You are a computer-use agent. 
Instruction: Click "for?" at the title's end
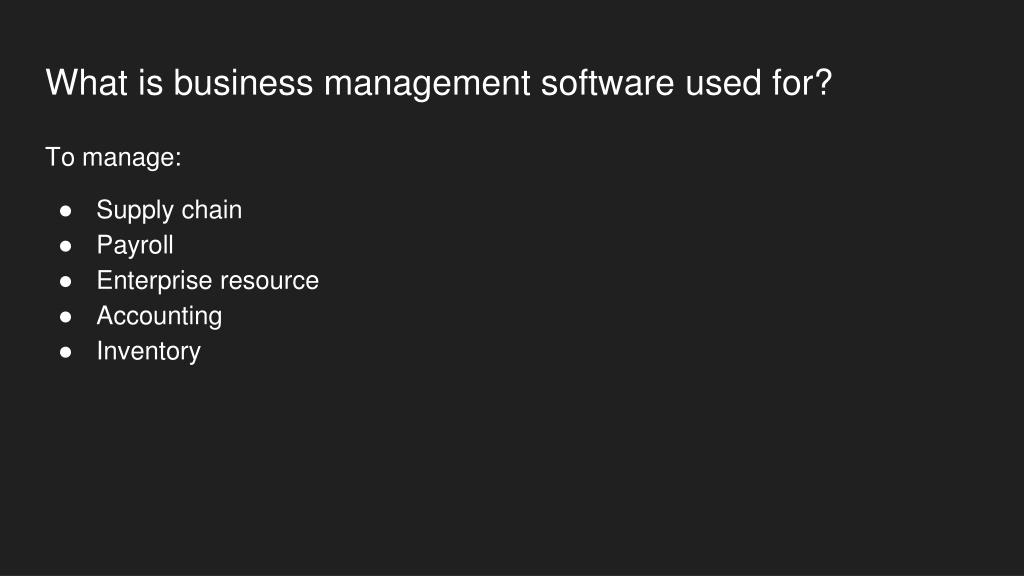point(802,83)
